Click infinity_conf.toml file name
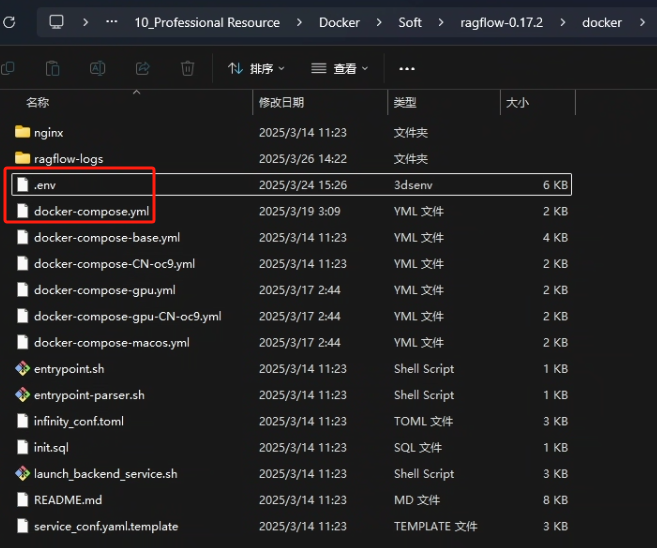 (x=79, y=421)
